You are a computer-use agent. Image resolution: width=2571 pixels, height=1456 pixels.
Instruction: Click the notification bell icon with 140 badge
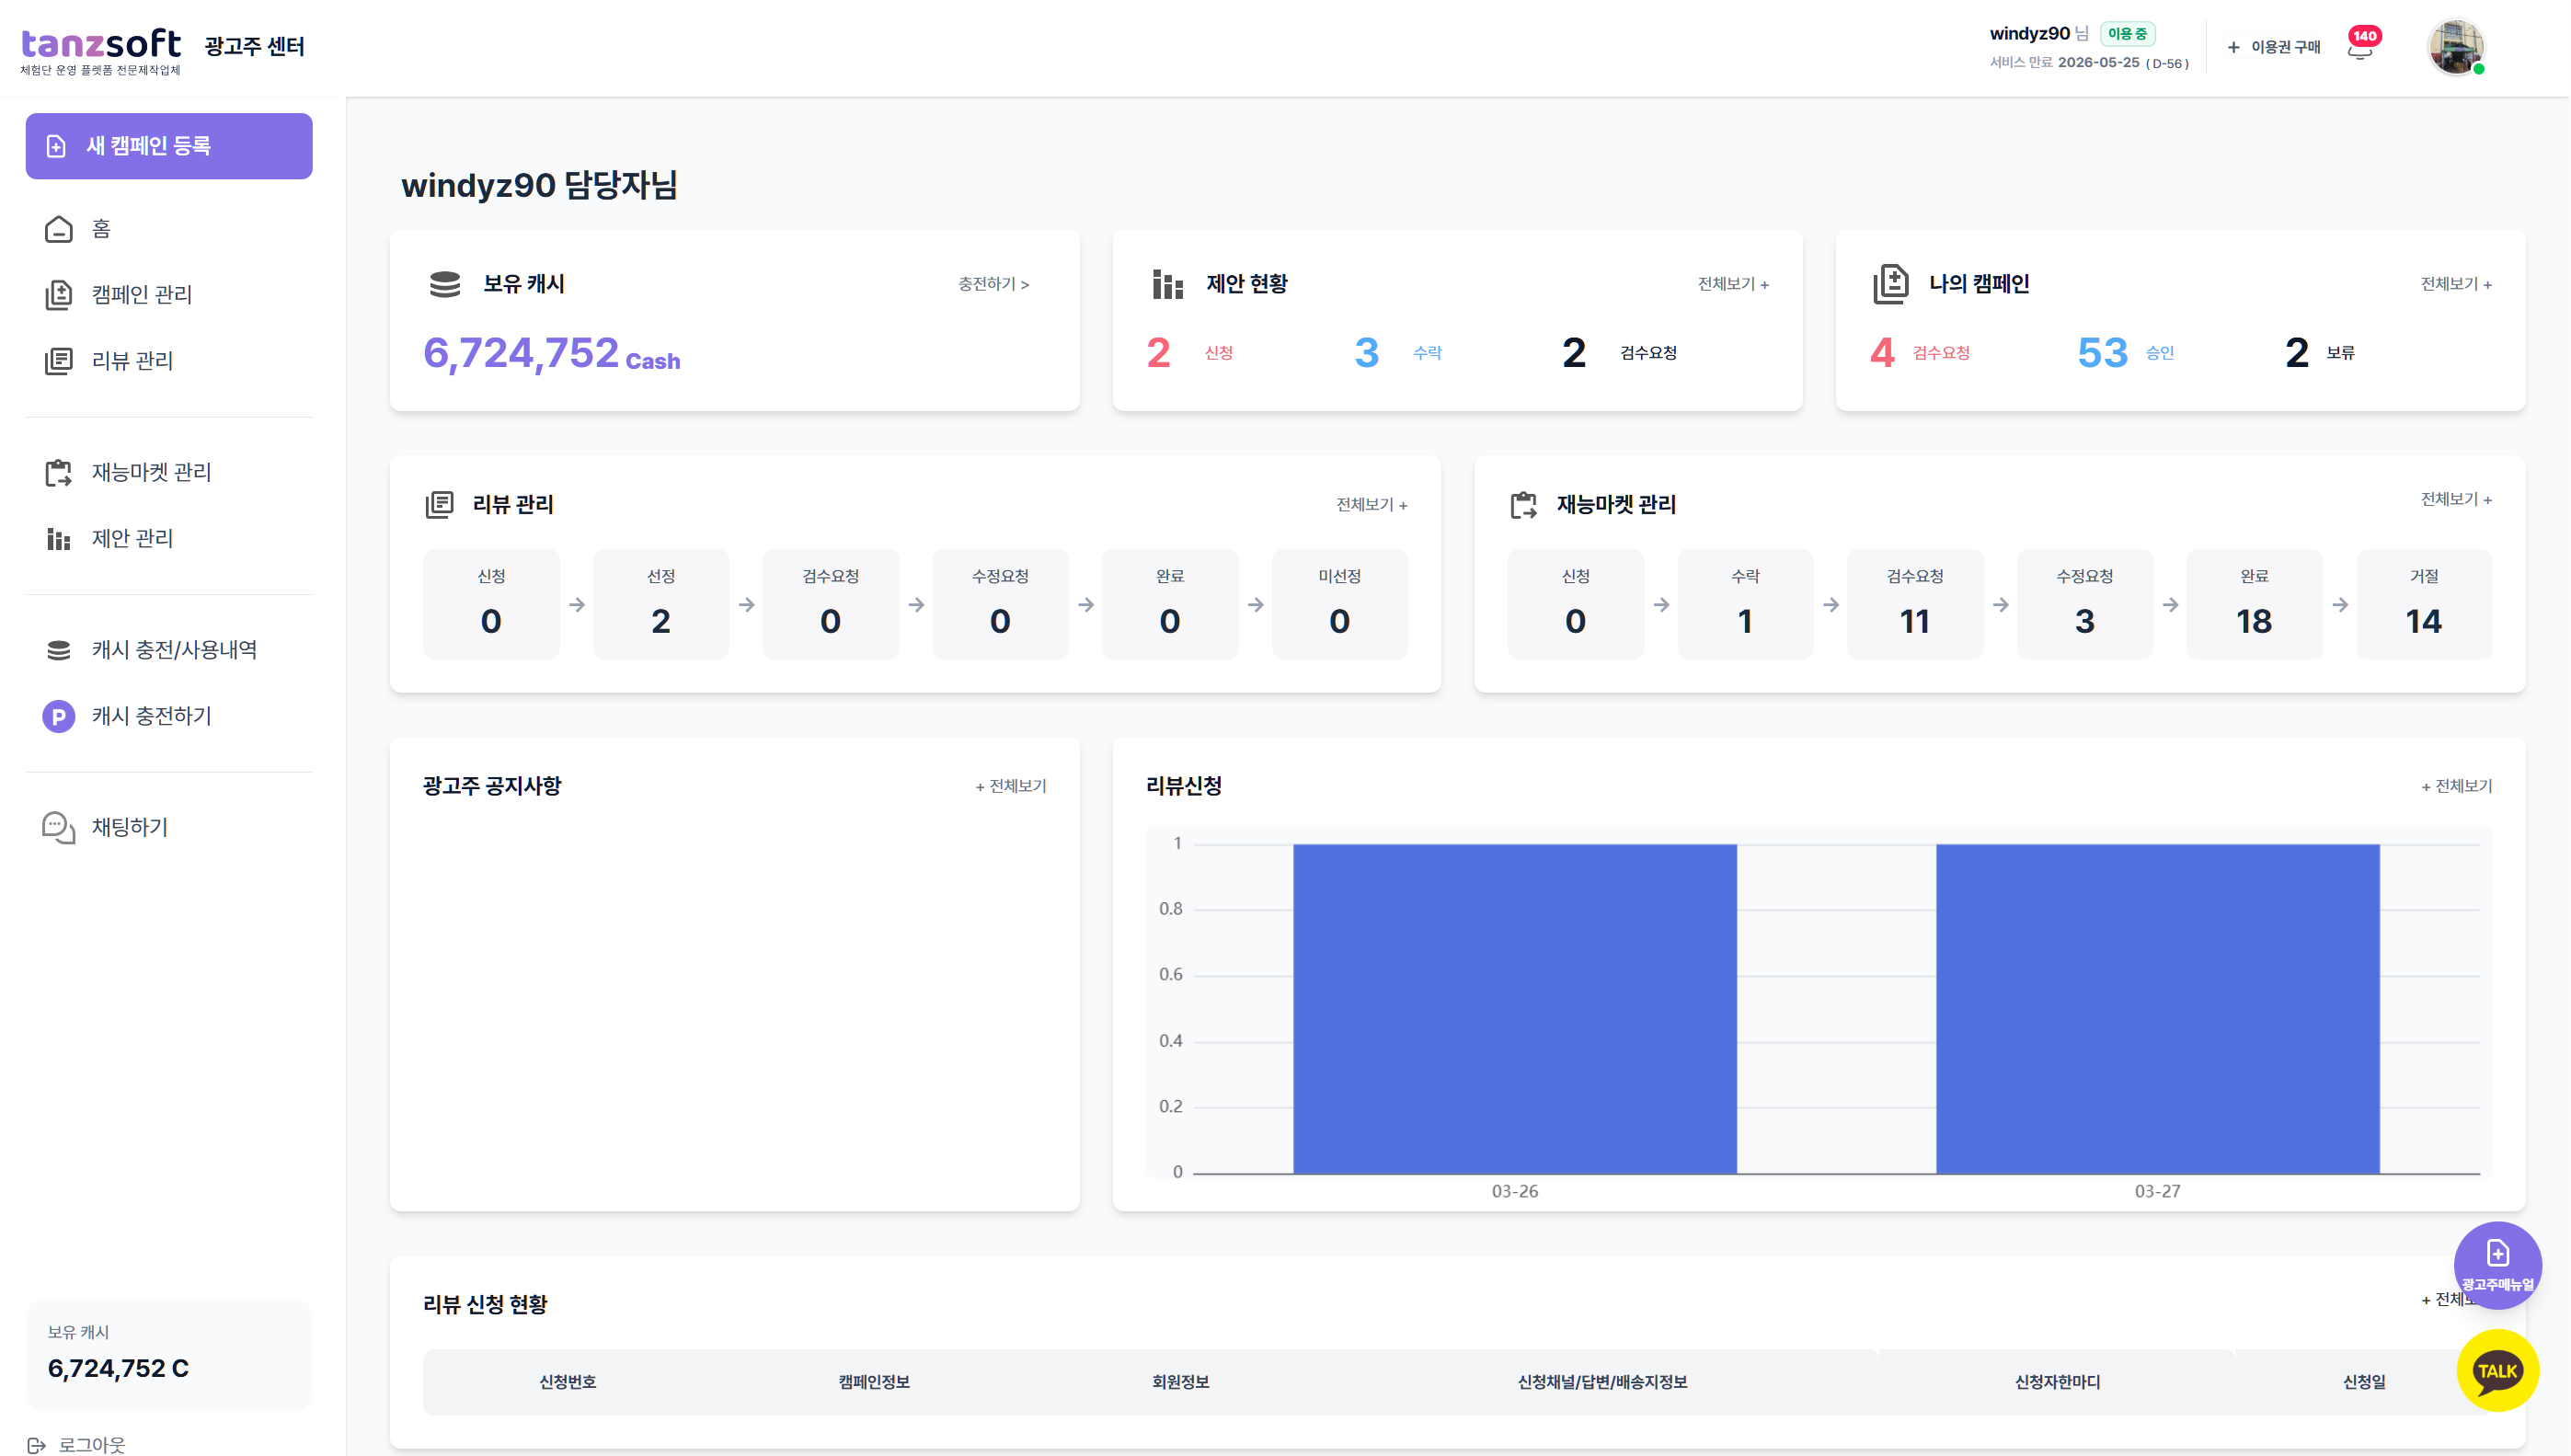2360,48
